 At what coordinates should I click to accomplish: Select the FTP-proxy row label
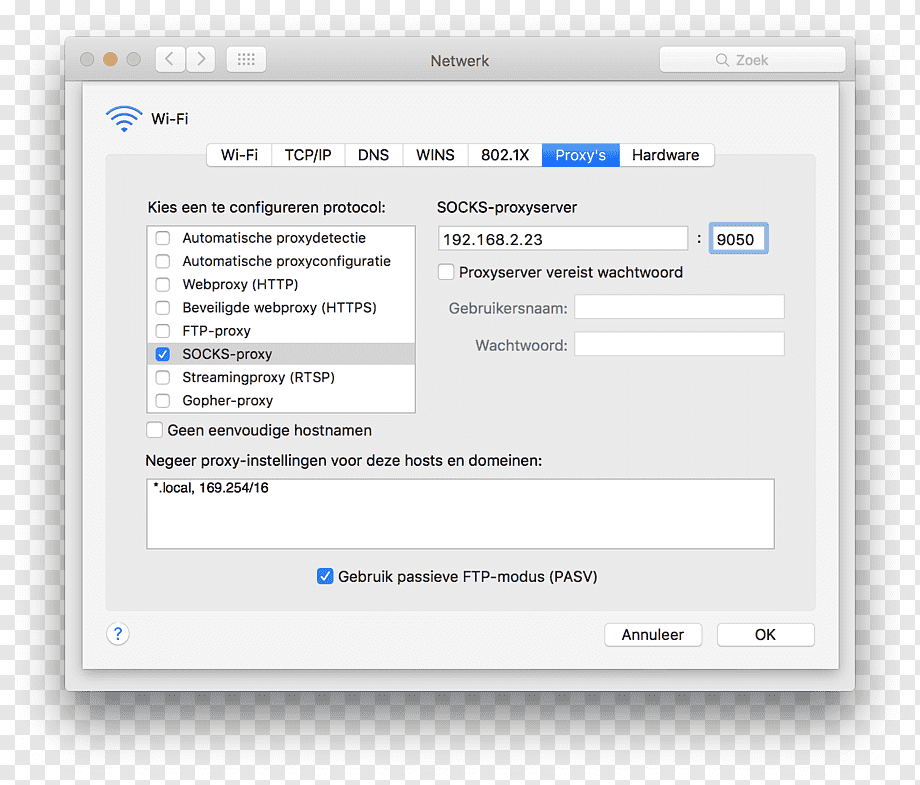coord(217,331)
